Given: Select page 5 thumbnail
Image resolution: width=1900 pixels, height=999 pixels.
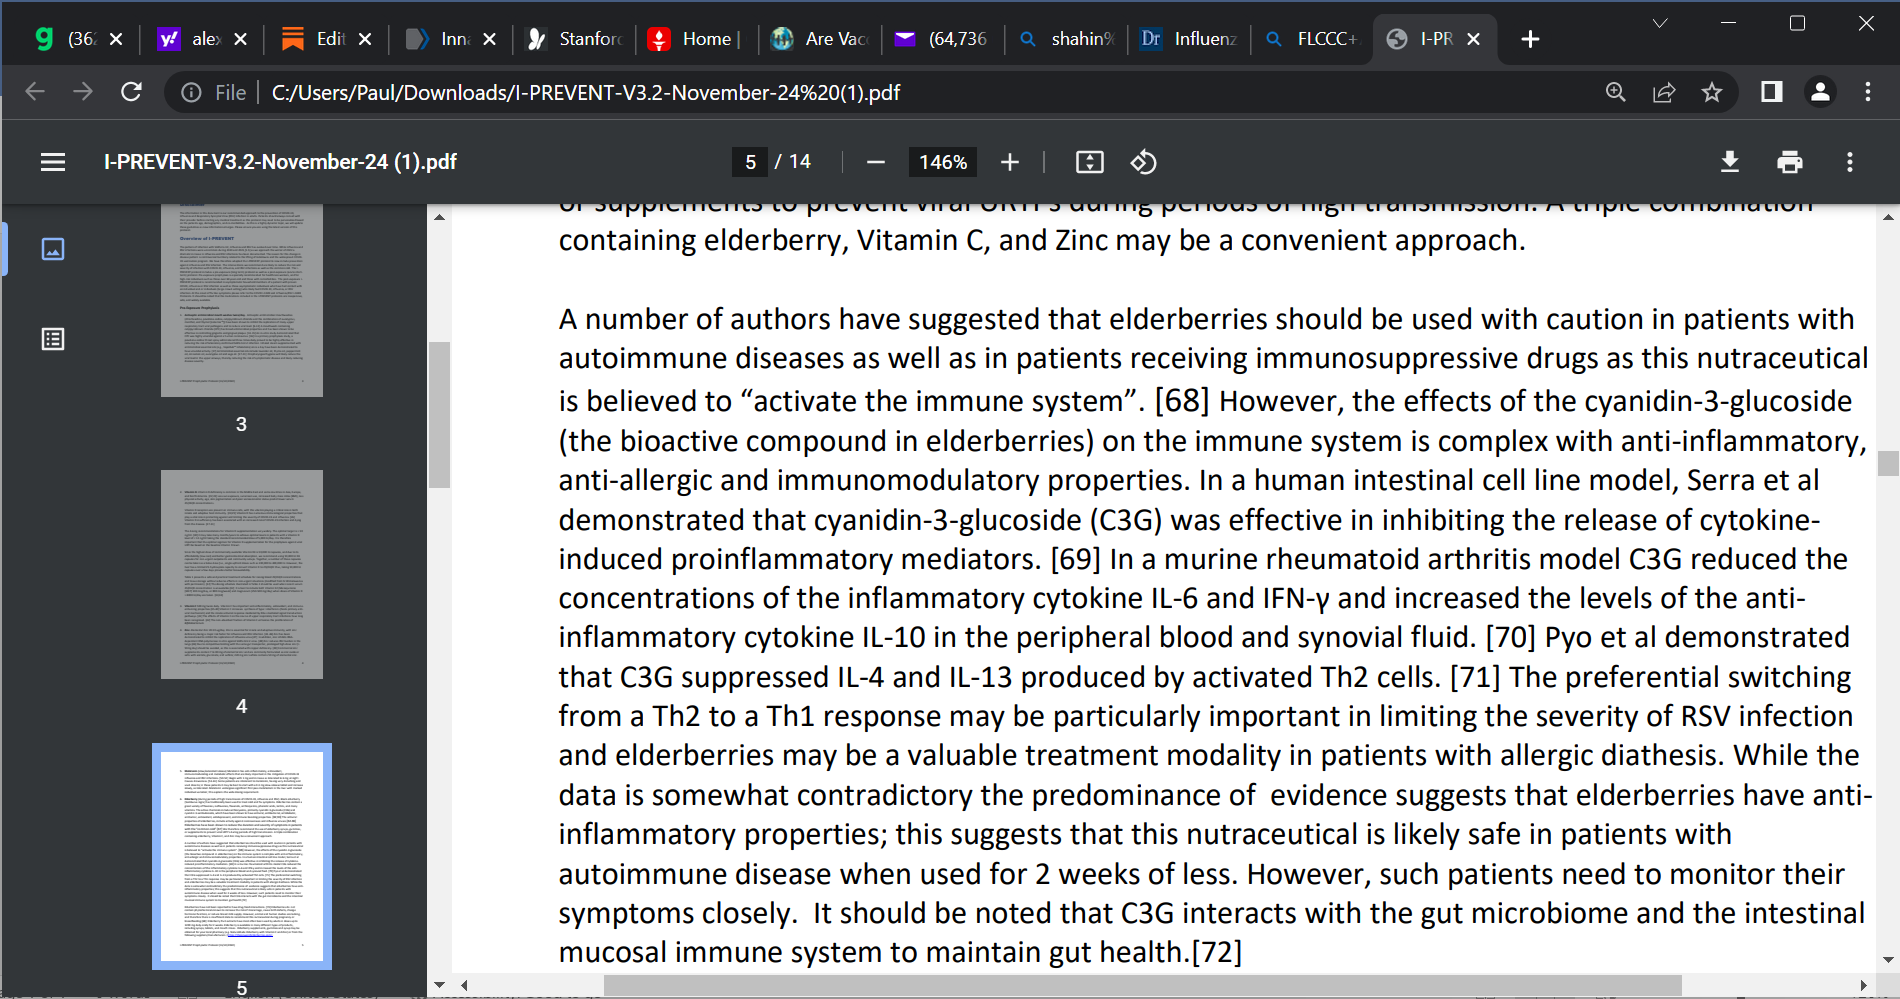Looking at the screenshot, I should pyautogui.click(x=242, y=856).
